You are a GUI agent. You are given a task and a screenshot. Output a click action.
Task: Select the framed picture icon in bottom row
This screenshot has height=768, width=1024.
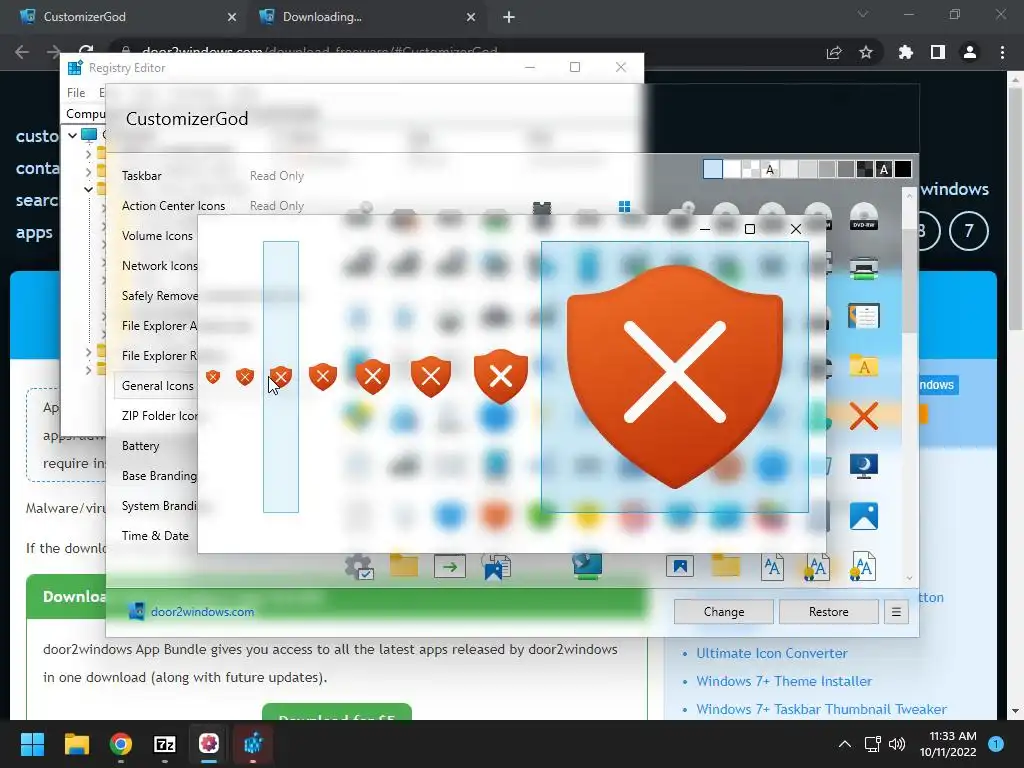click(680, 566)
